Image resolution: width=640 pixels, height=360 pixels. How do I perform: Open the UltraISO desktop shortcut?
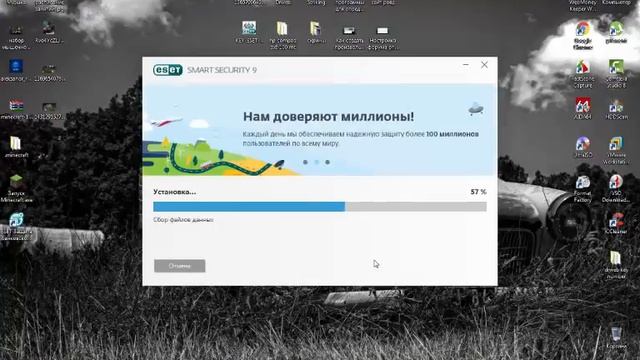(x=583, y=147)
